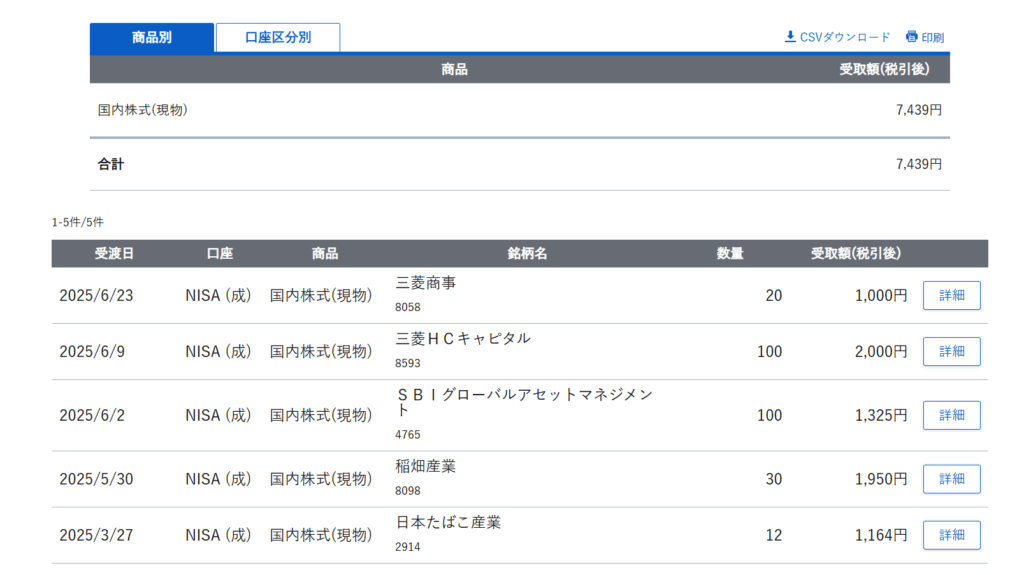
Task: Click the 1-5件/5件 result count
Action: 78,222
